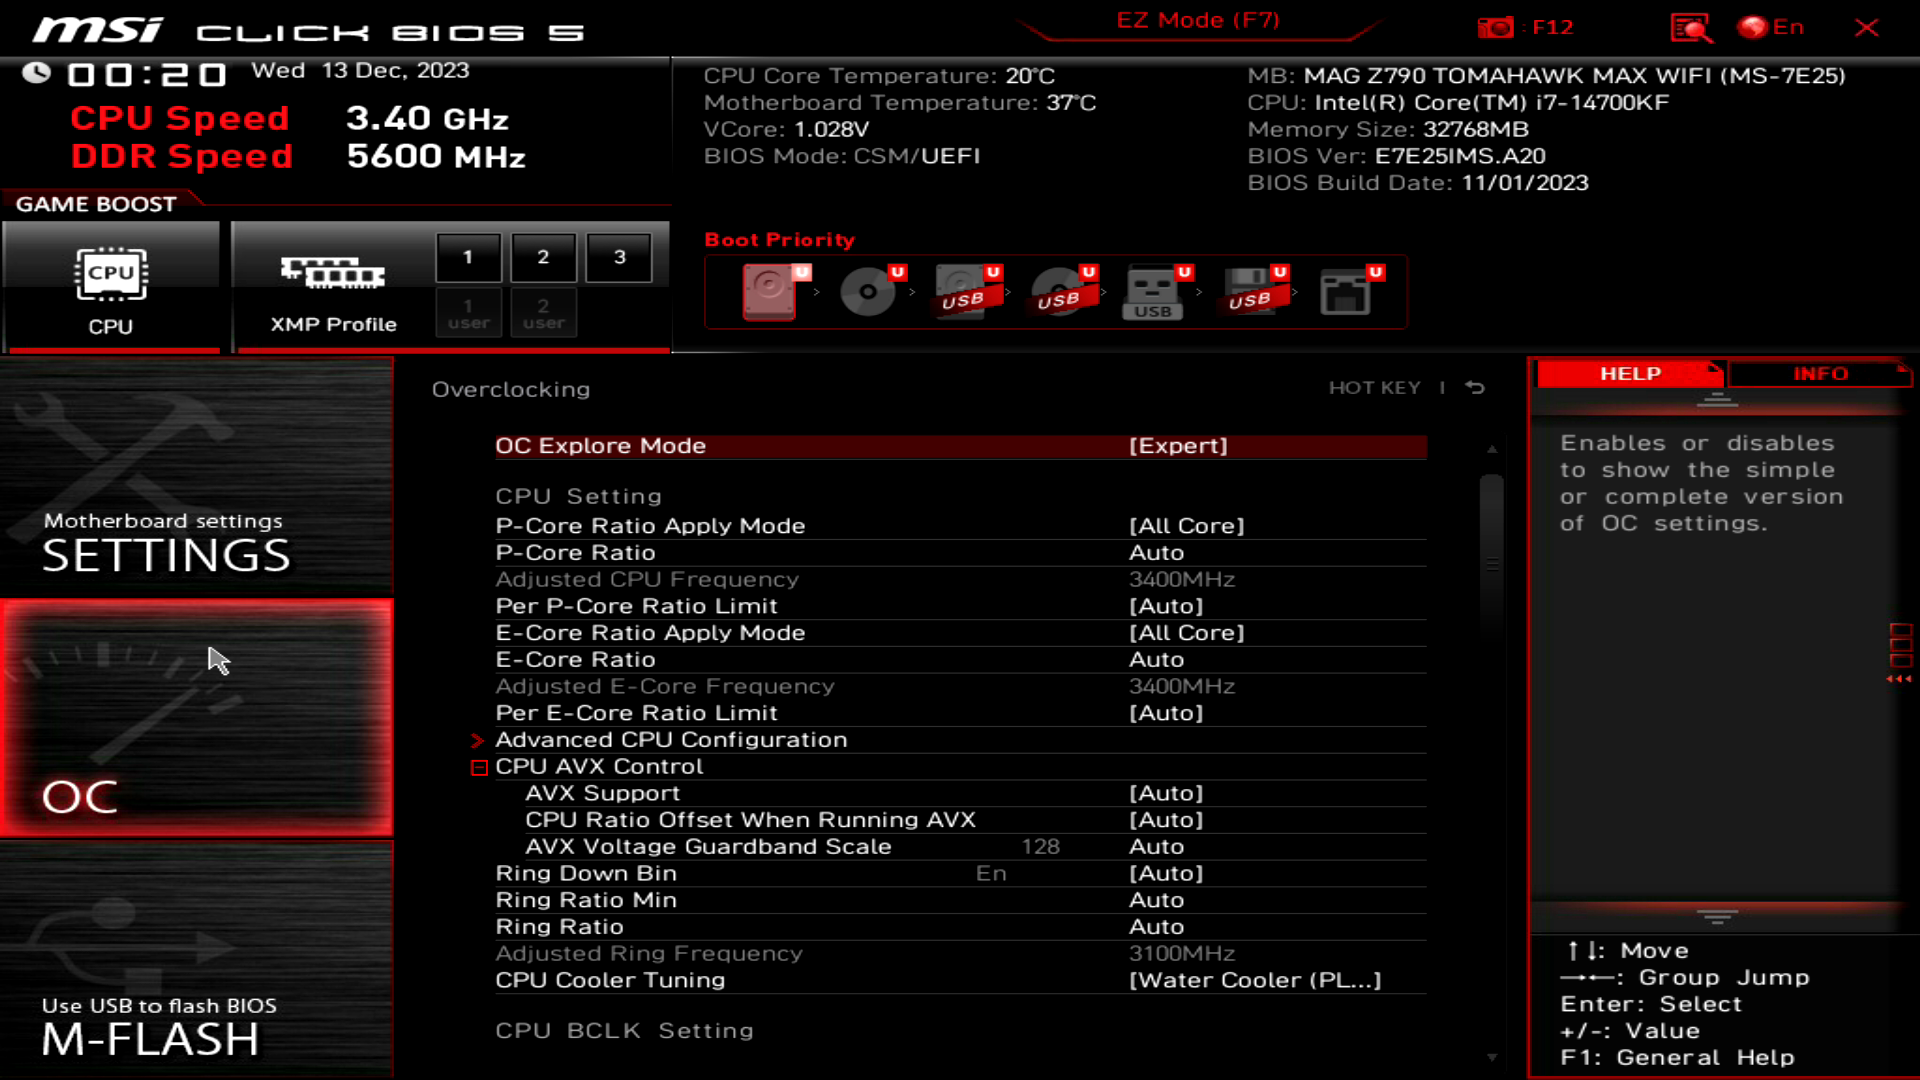Screen dimensions: 1920x1080
Task: Click the settings list scrollbar thumb
Action: (x=1491, y=560)
